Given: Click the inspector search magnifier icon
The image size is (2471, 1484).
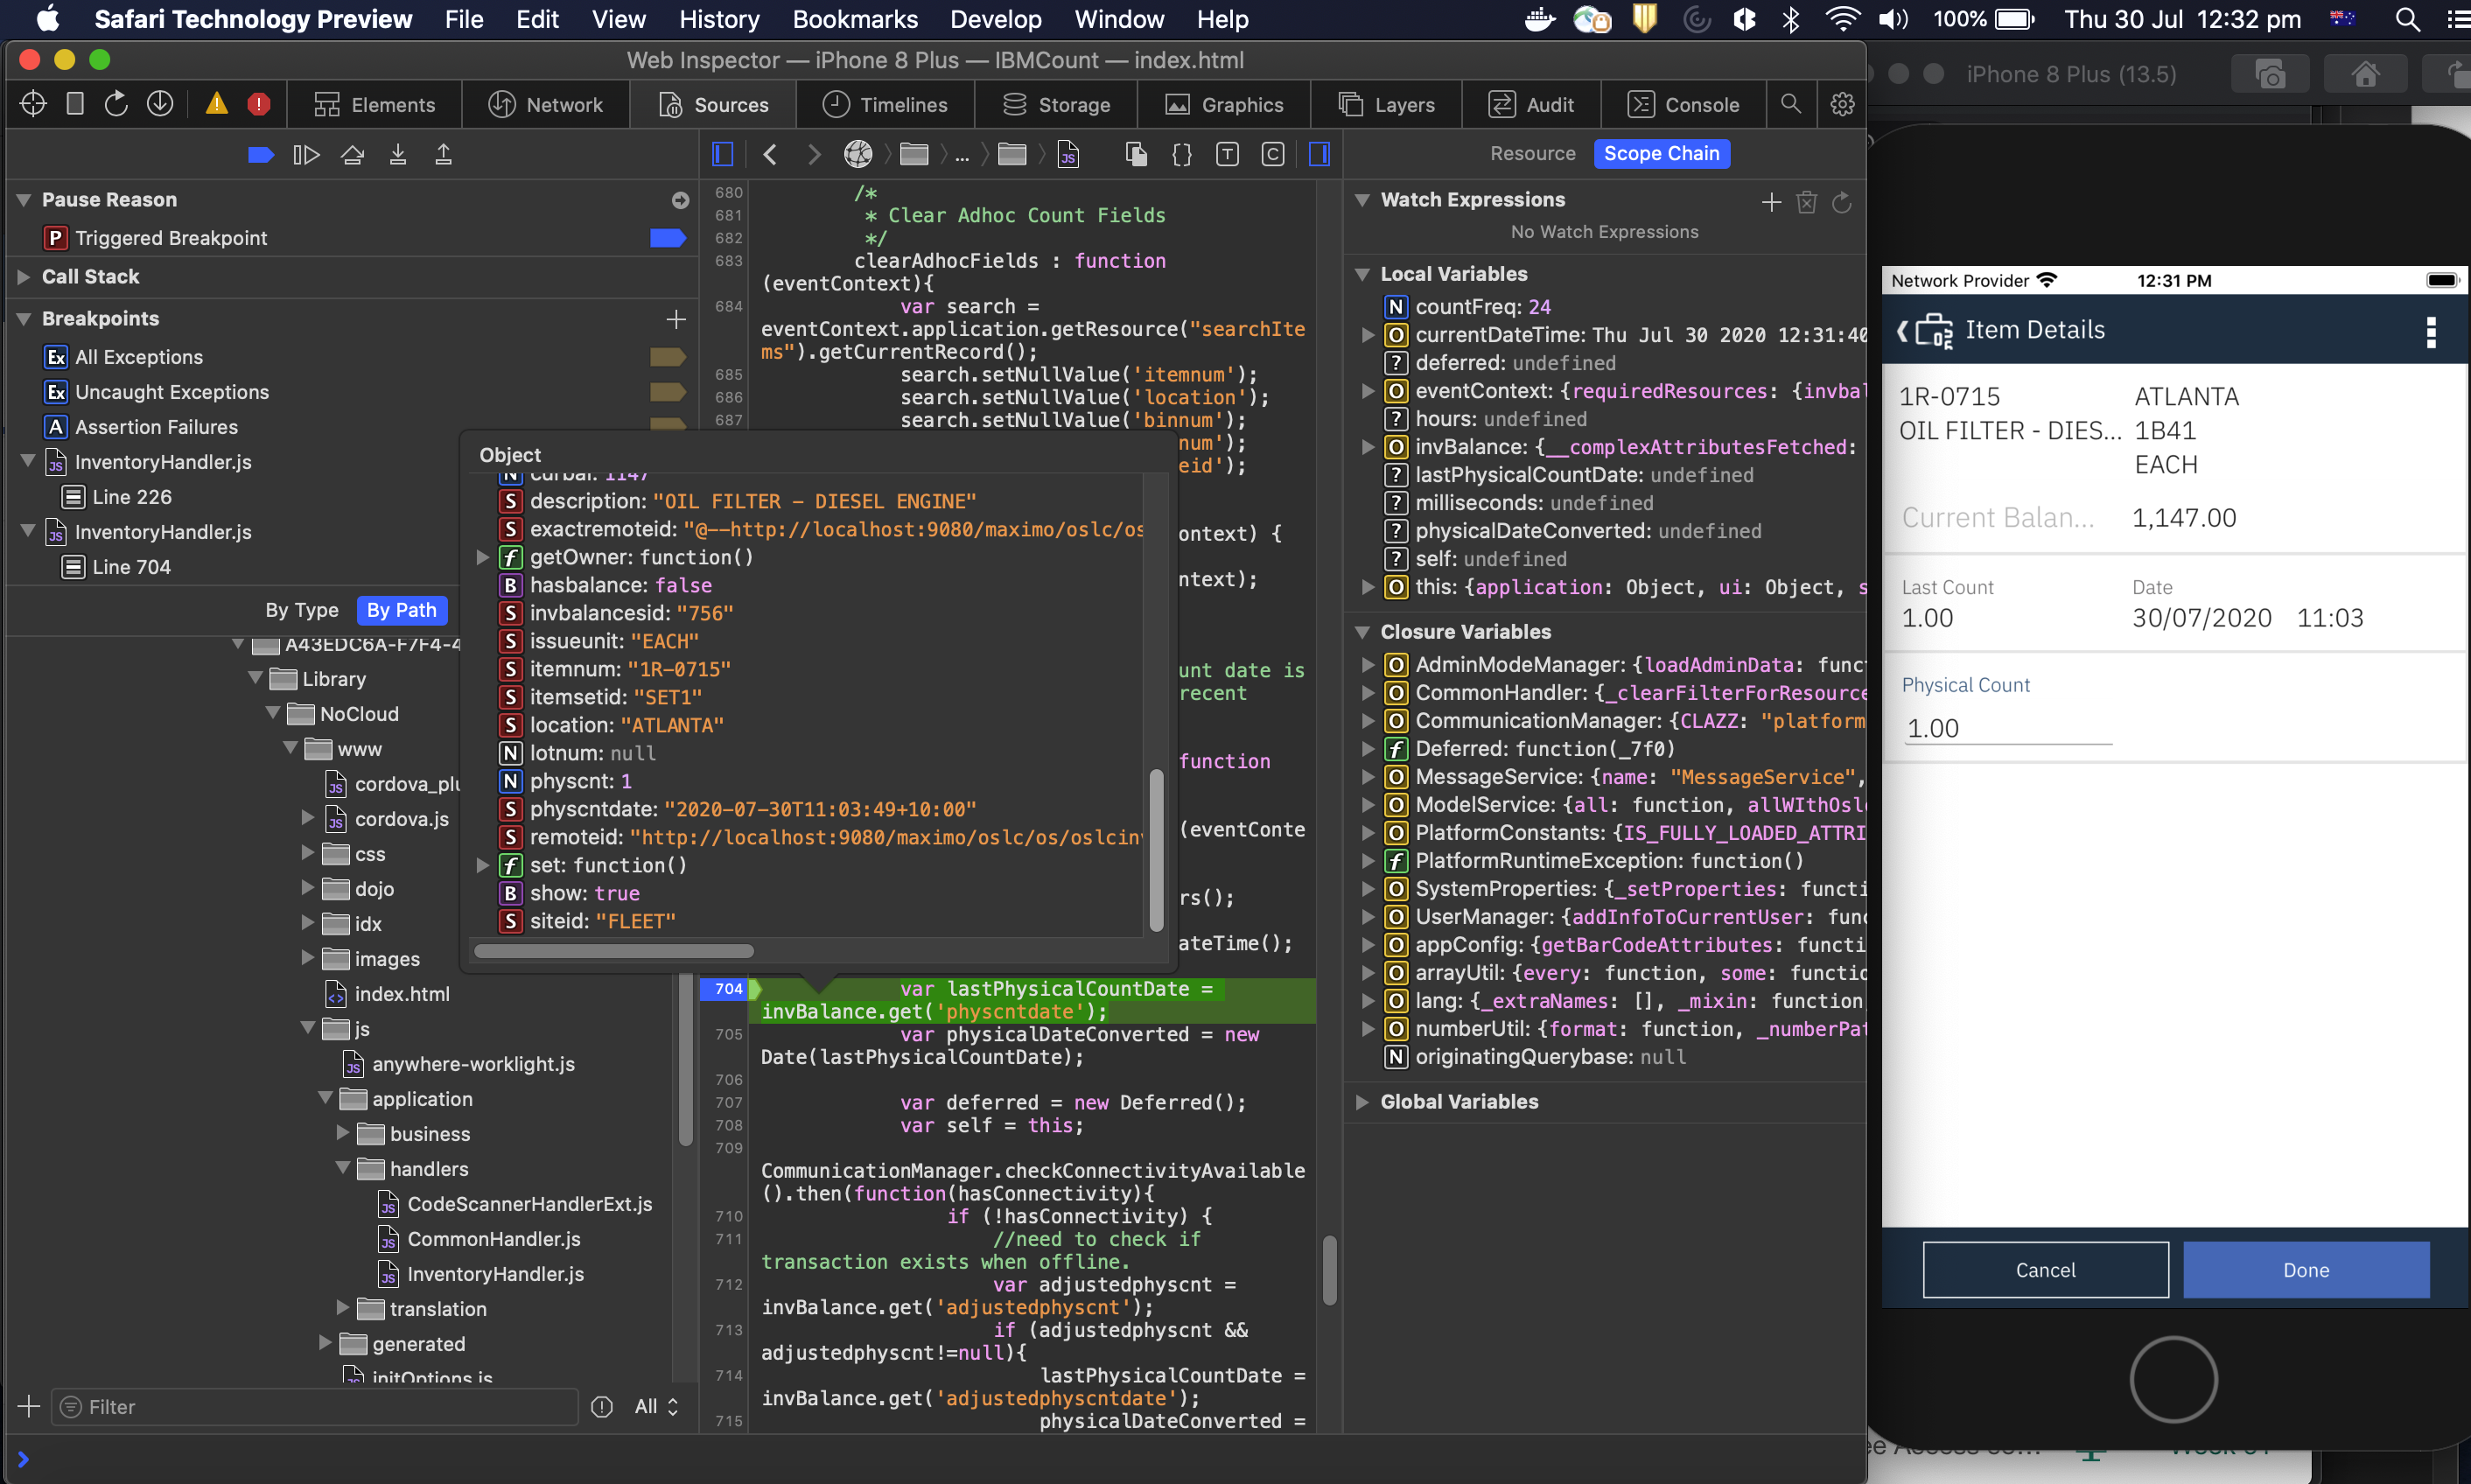Looking at the screenshot, I should click(x=1790, y=104).
